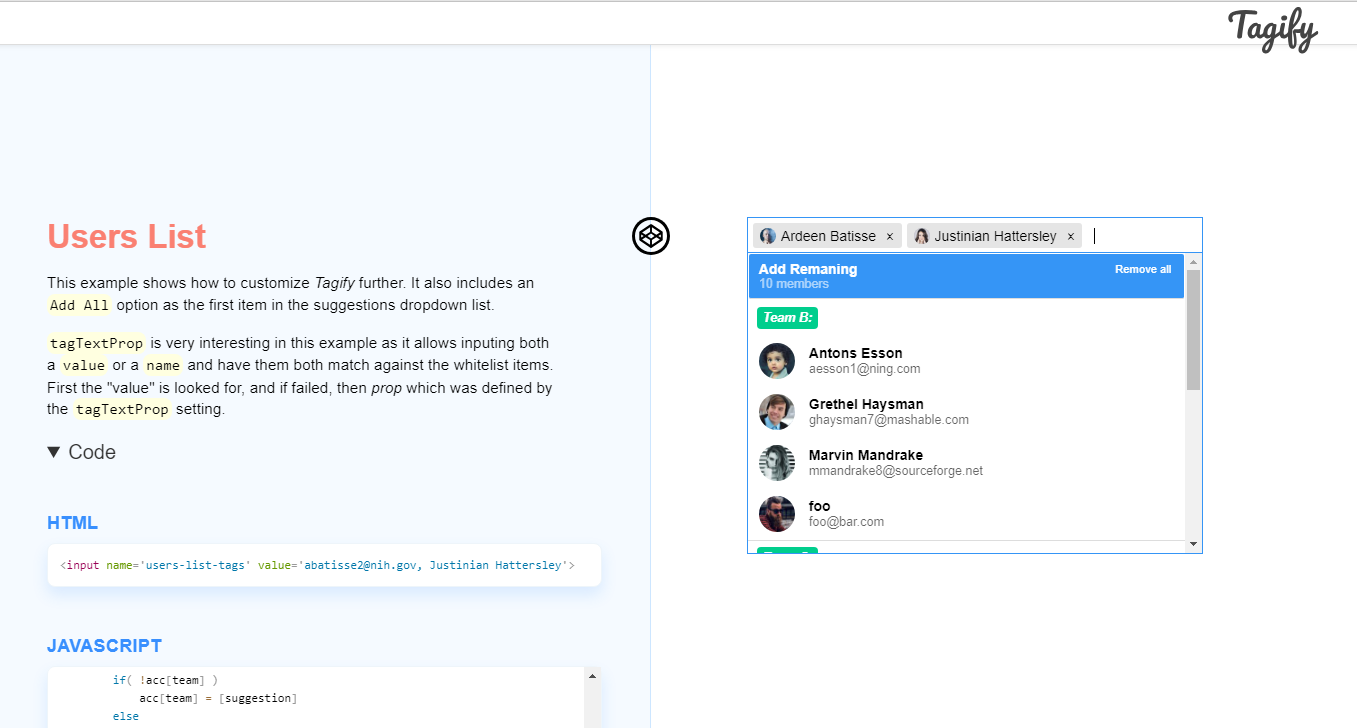Click the Justinian Hattersley tag label
The width and height of the screenshot is (1357, 728).
coord(996,237)
